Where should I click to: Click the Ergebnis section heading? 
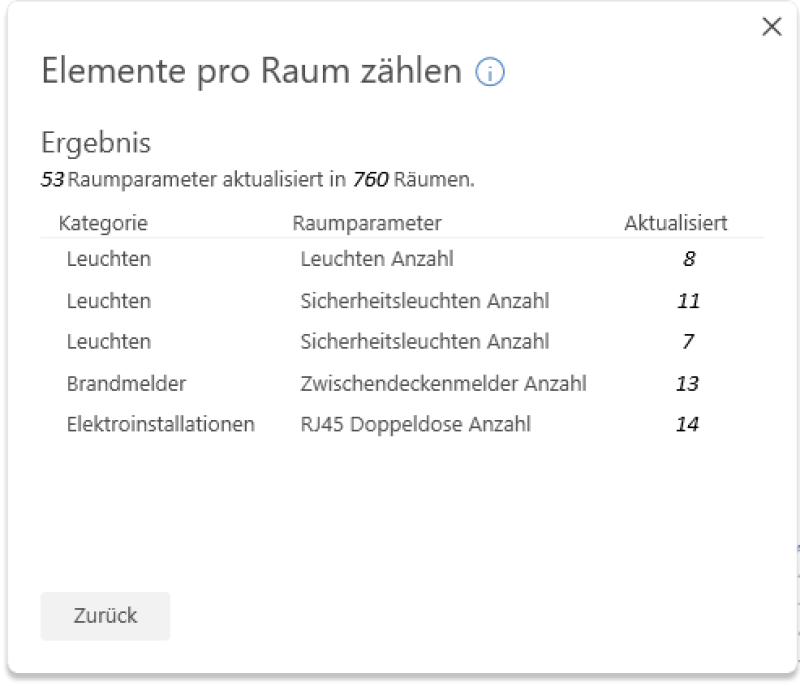pyautogui.click(x=96, y=143)
